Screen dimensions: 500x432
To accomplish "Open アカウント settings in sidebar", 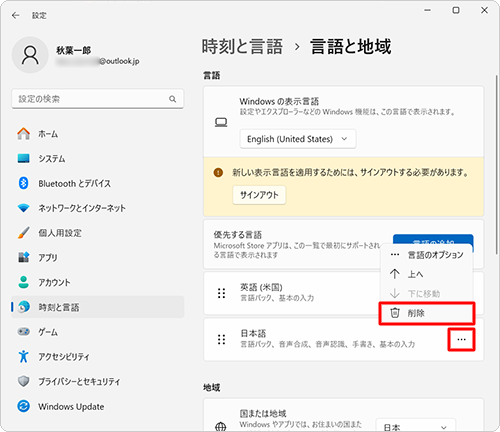I will 97,282.
